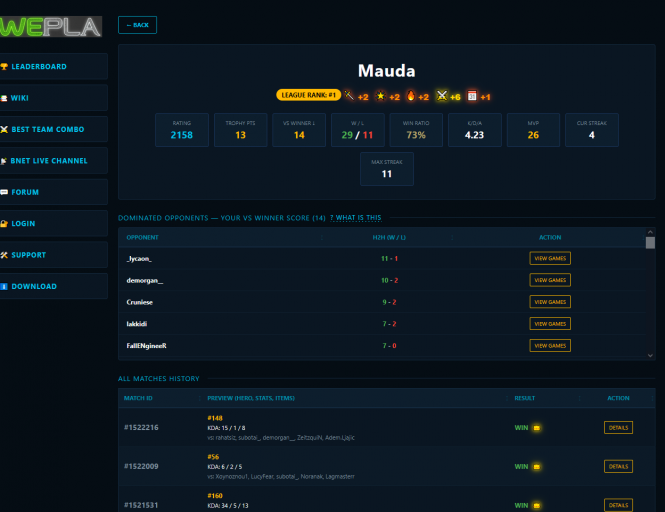This screenshot has height=512, width=665.
Task: Click hero #160 in match #1521531
Action: tap(215, 496)
